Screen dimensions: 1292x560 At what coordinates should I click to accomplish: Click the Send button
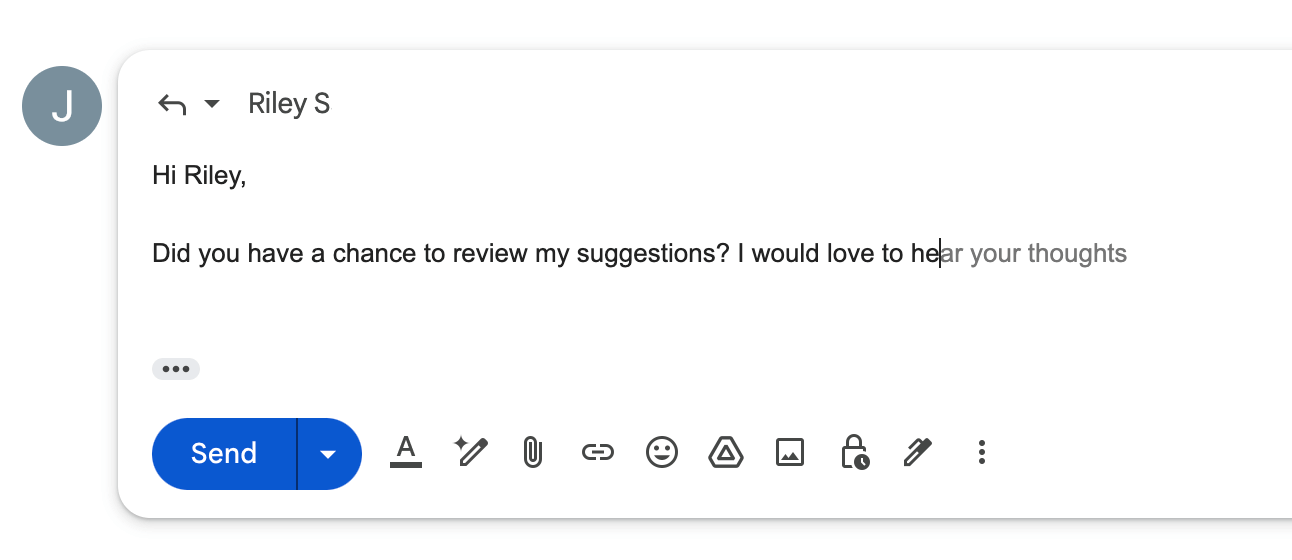tap(224, 454)
